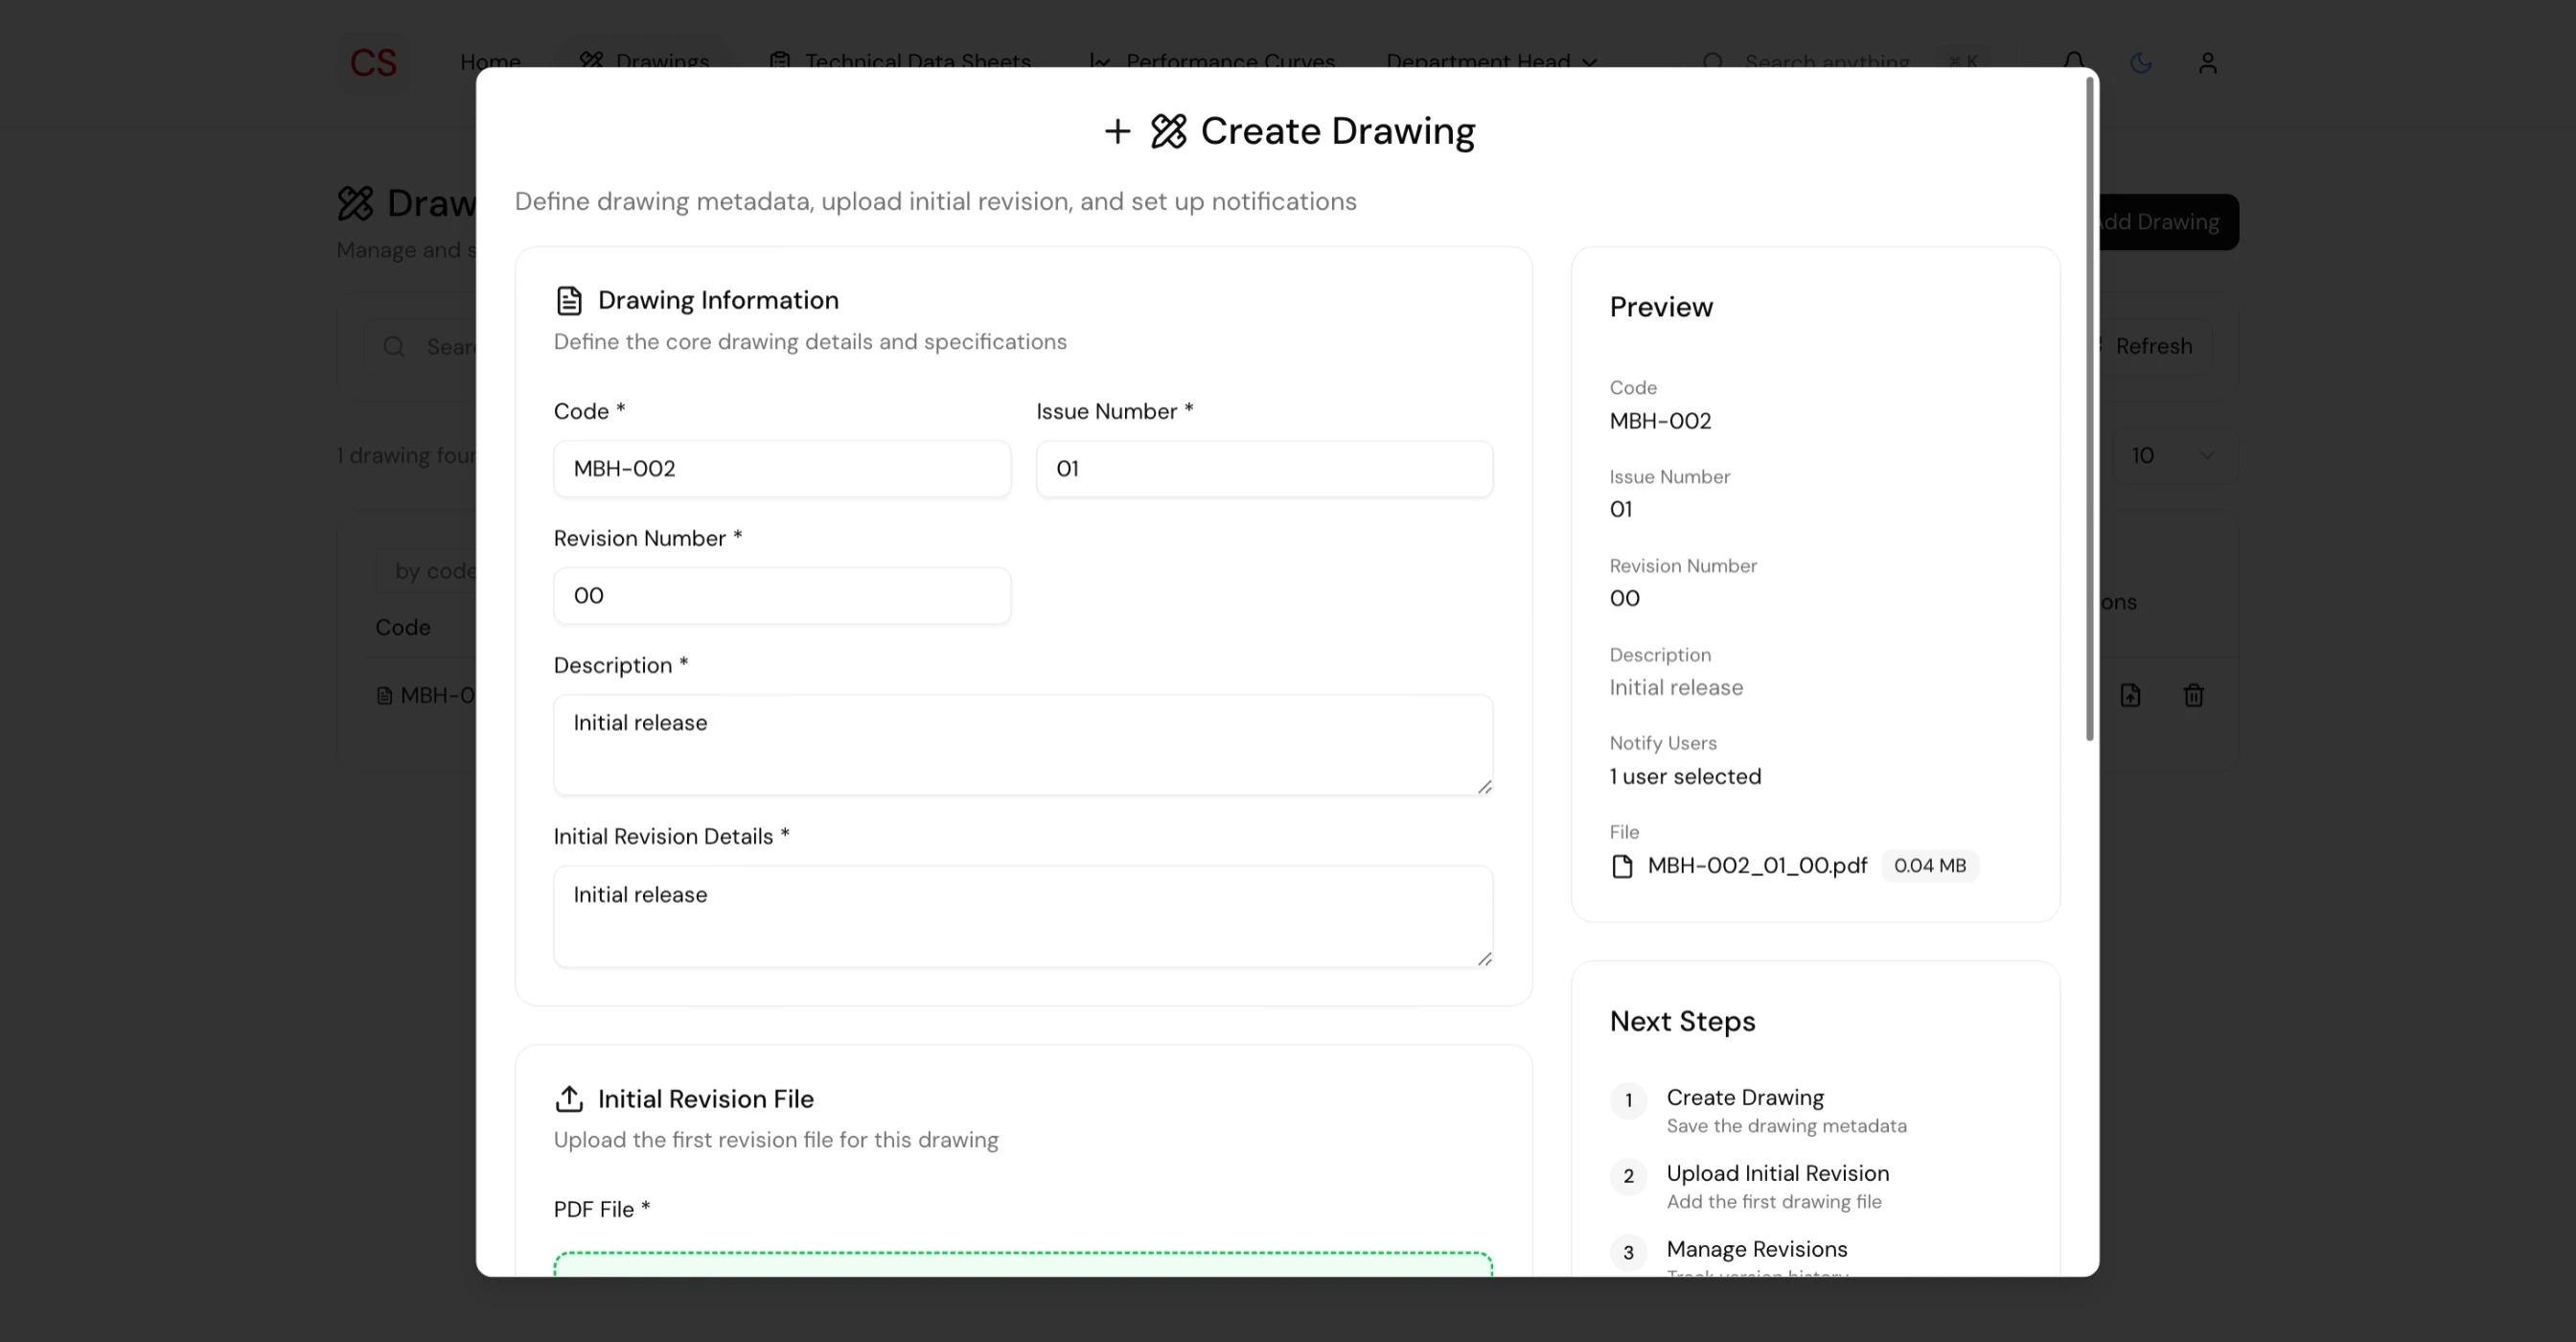Viewport: 2576px width, 1342px height.
Task: Click the upload revision icon in drawings row
Action: (2130, 695)
